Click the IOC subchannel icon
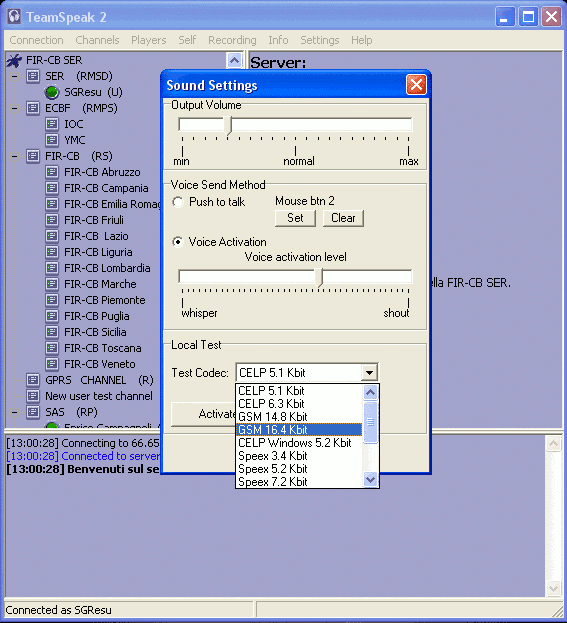 (52, 124)
